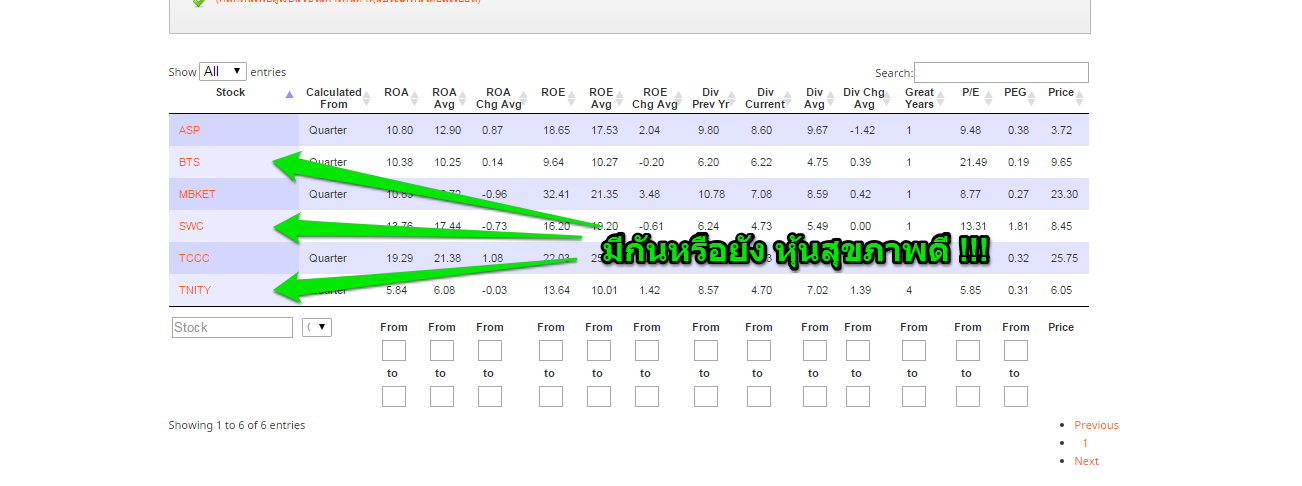Click the Search input field
This screenshot has height=486, width=1302.
(1001, 73)
